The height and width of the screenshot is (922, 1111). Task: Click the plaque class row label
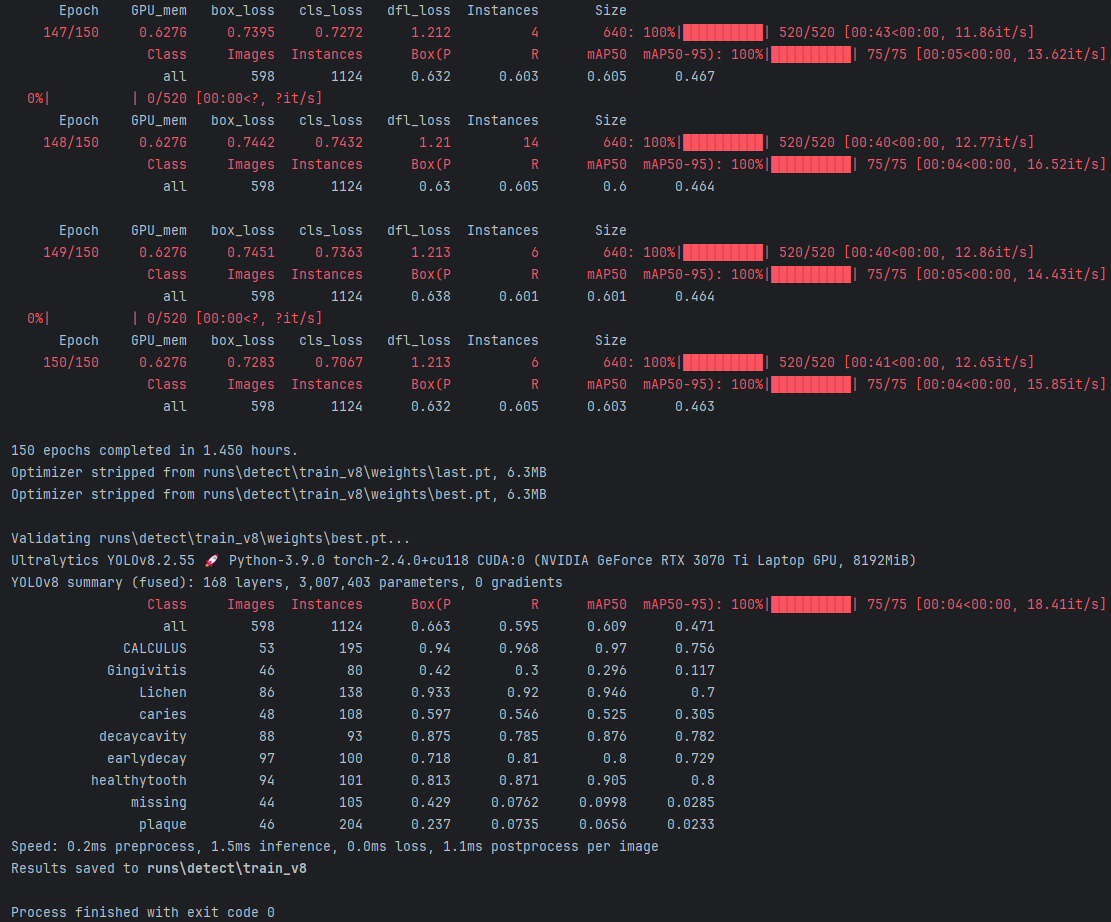click(x=162, y=824)
